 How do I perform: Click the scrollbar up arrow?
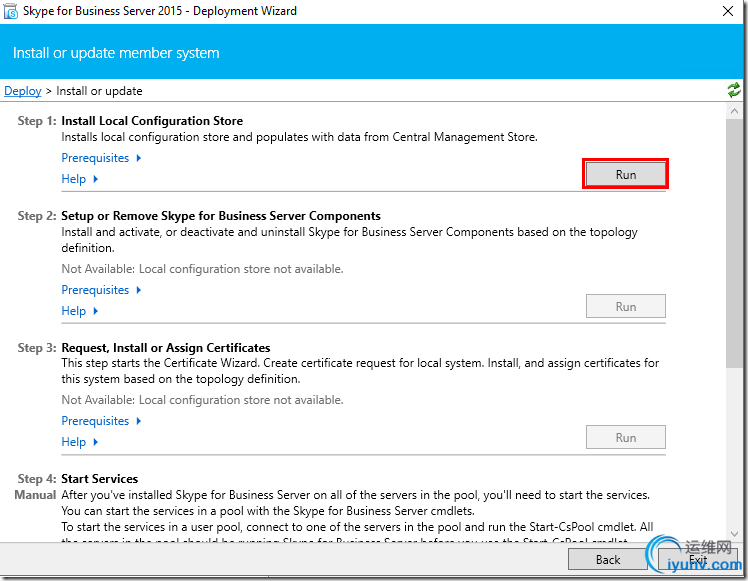pos(735,110)
